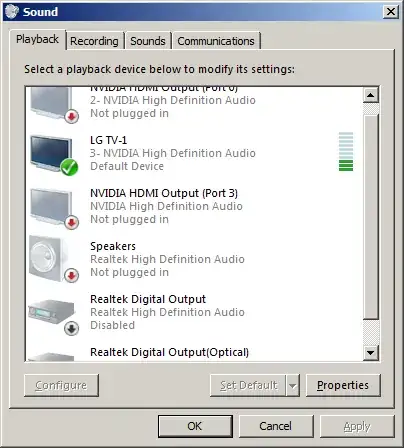Switch to the Recording tab

[x=94, y=41]
